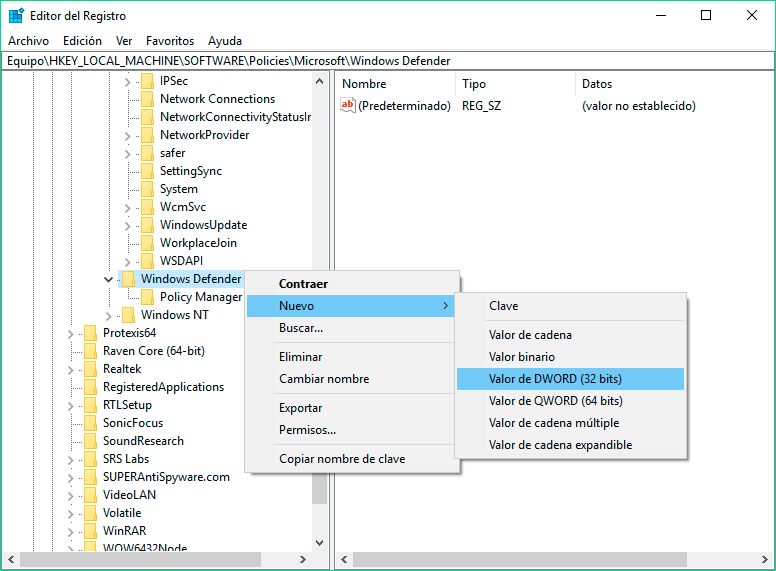Click the WorkplaceJoin folder icon
The image size is (776, 571).
[147, 243]
